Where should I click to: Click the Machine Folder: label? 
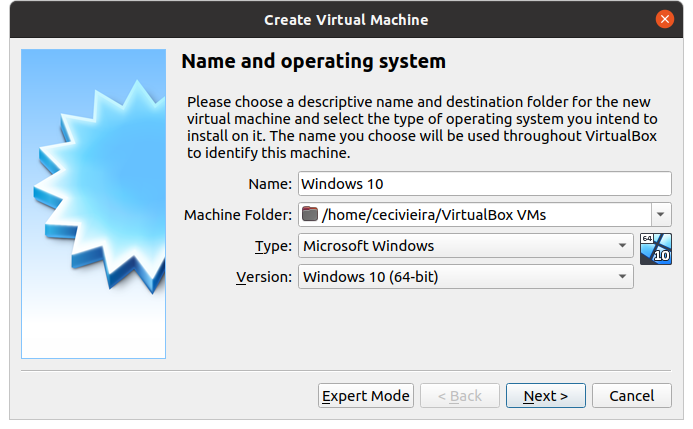pyautogui.click(x=238, y=215)
